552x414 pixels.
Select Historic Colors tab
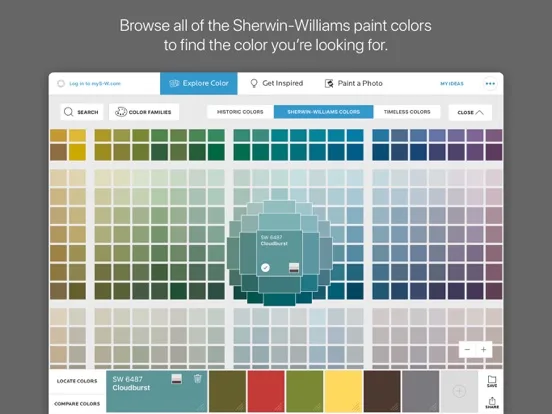pos(240,112)
